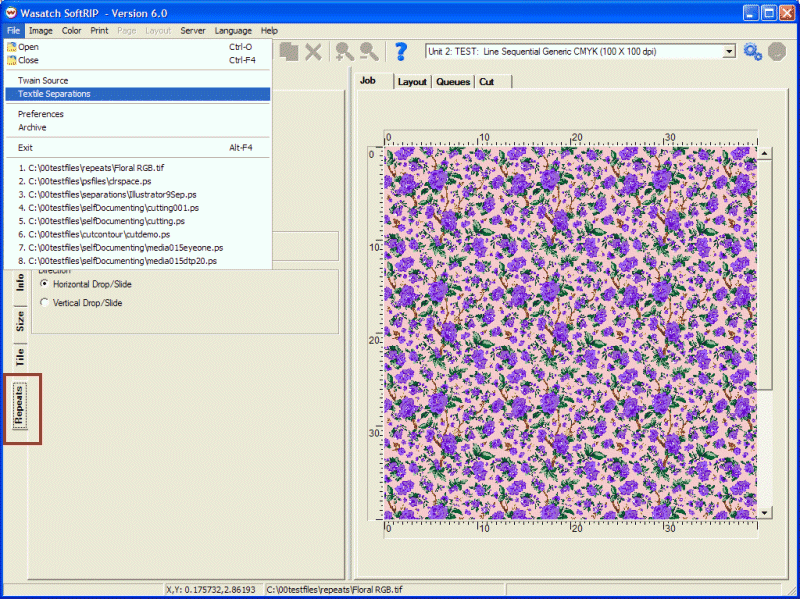Image resolution: width=800 pixels, height=599 pixels.
Task: Click the Unit 2: TEST printer combo box
Action: point(580,52)
